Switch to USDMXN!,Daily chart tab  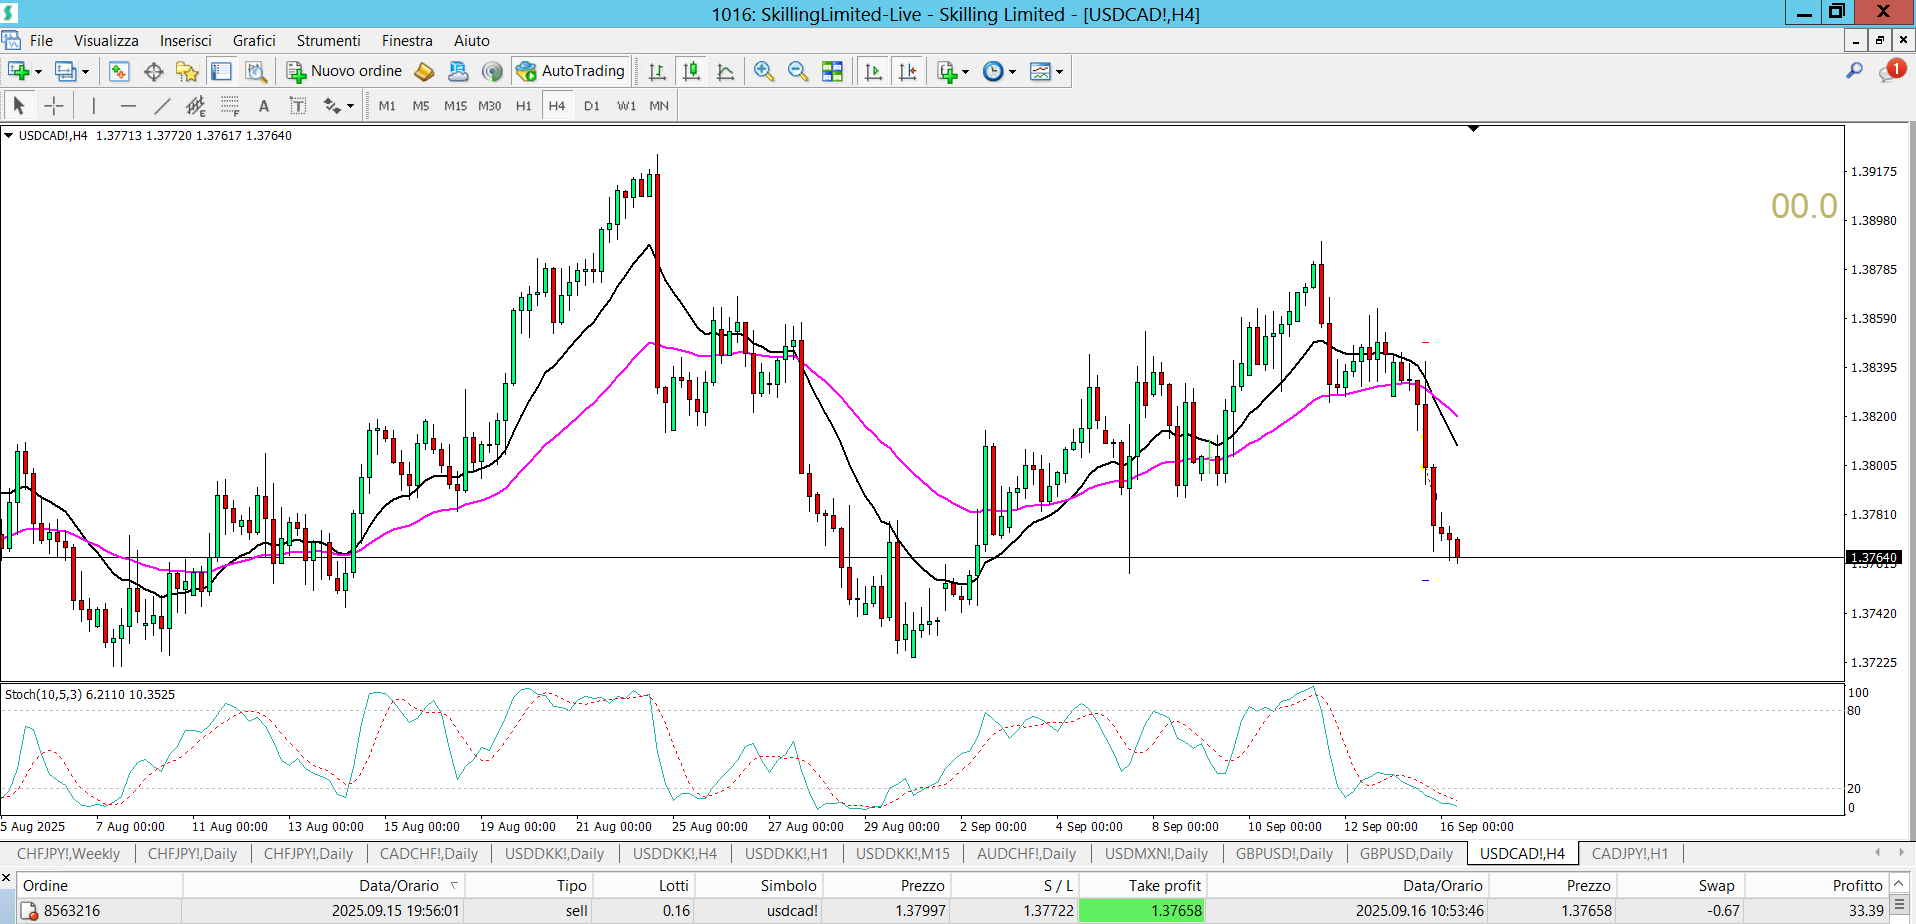pyautogui.click(x=1156, y=854)
